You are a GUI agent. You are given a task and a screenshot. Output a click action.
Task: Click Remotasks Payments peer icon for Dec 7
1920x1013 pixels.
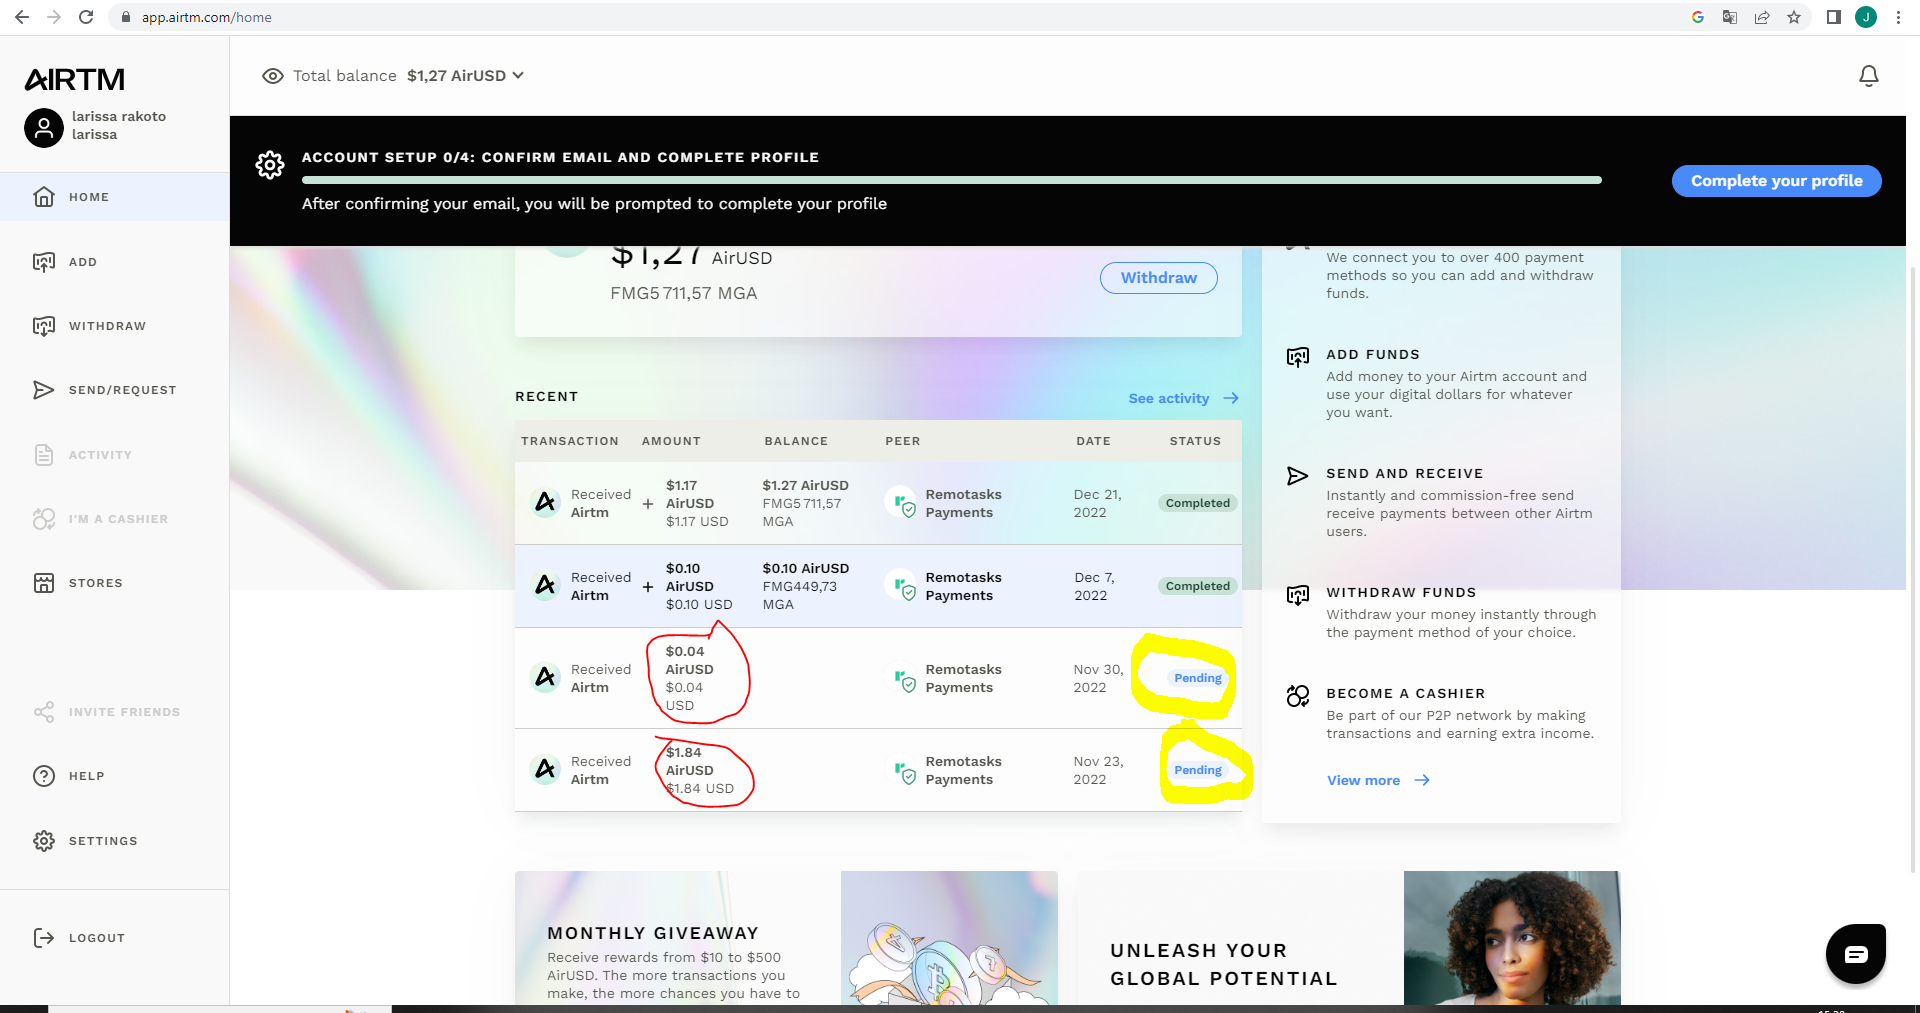click(902, 585)
